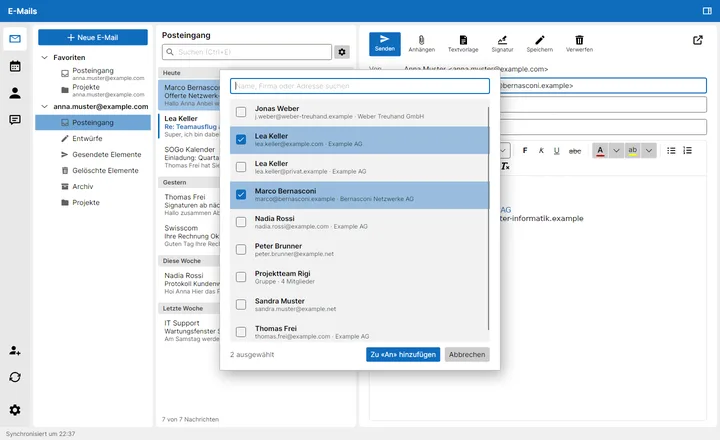Screen dimensions: 720x440
Task: Check the Thomas Frei checkbox
Action: coord(241,332)
